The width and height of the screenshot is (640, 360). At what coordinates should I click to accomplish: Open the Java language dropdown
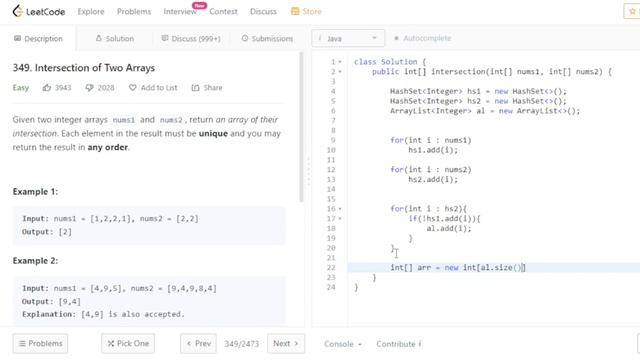(x=348, y=38)
